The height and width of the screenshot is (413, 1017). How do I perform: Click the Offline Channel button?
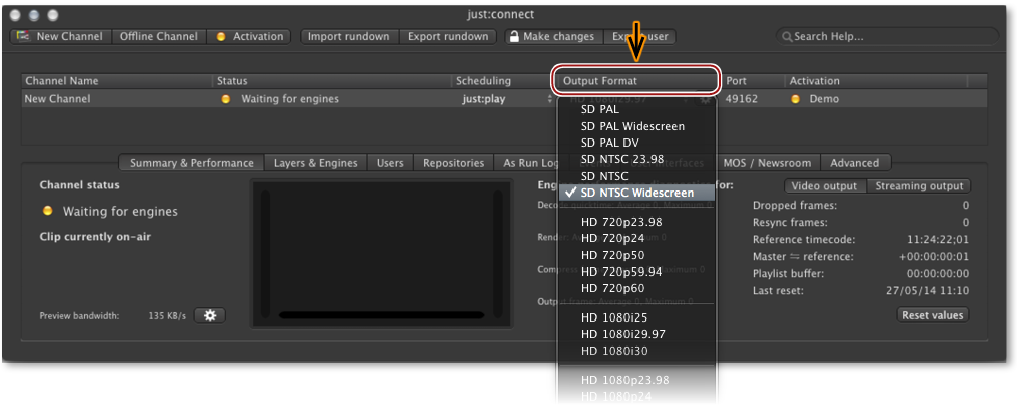click(x=159, y=36)
